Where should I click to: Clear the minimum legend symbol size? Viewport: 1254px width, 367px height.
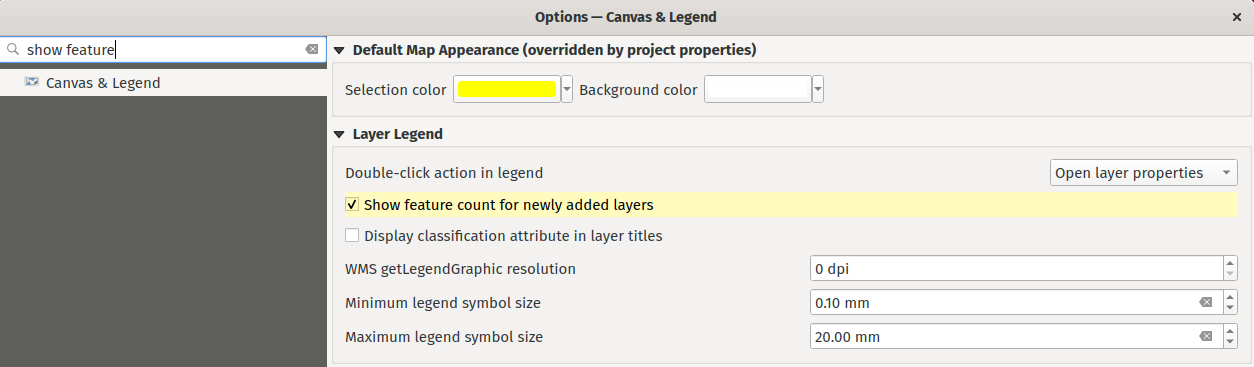pos(1205,303)
